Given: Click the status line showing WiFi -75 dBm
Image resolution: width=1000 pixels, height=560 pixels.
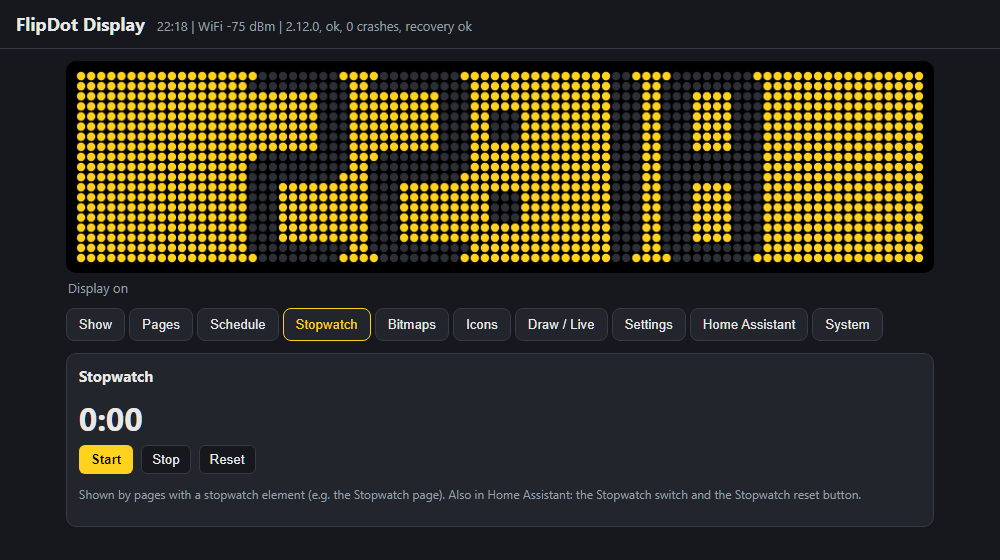Looking at the screenshot, I should coord(314,27).
